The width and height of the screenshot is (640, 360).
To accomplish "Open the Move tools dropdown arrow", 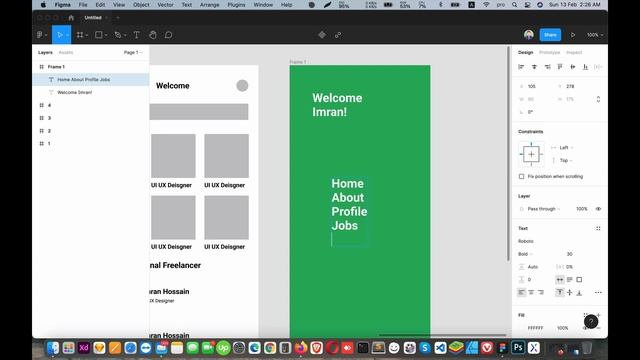I will coord(67,36).
